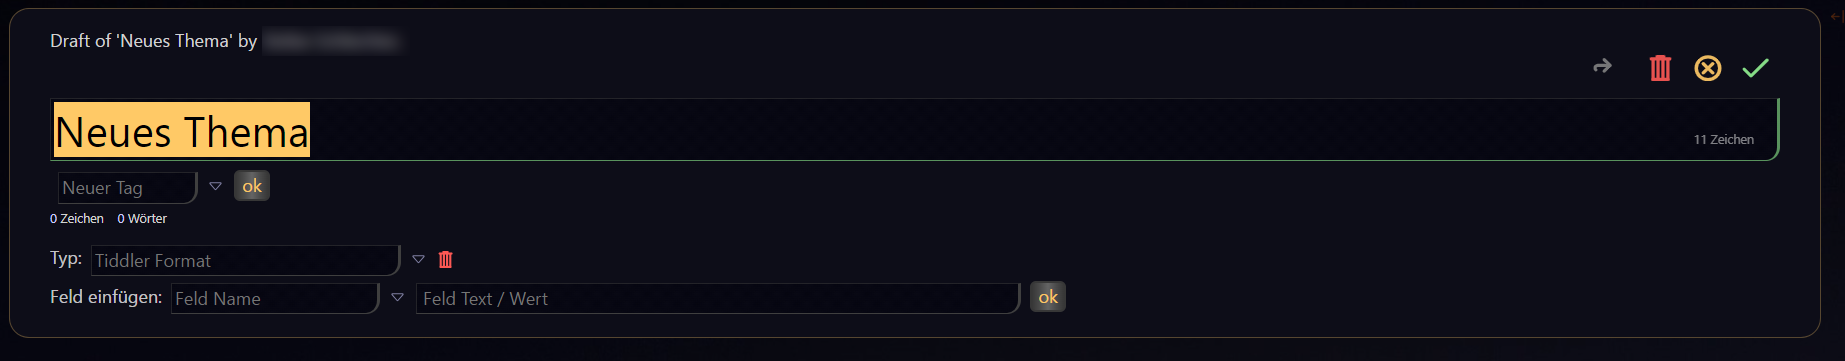Click the Feld einfügen label
Image resolution: width=1845 pixels, height=361 pixels.
tap(106, 297)
